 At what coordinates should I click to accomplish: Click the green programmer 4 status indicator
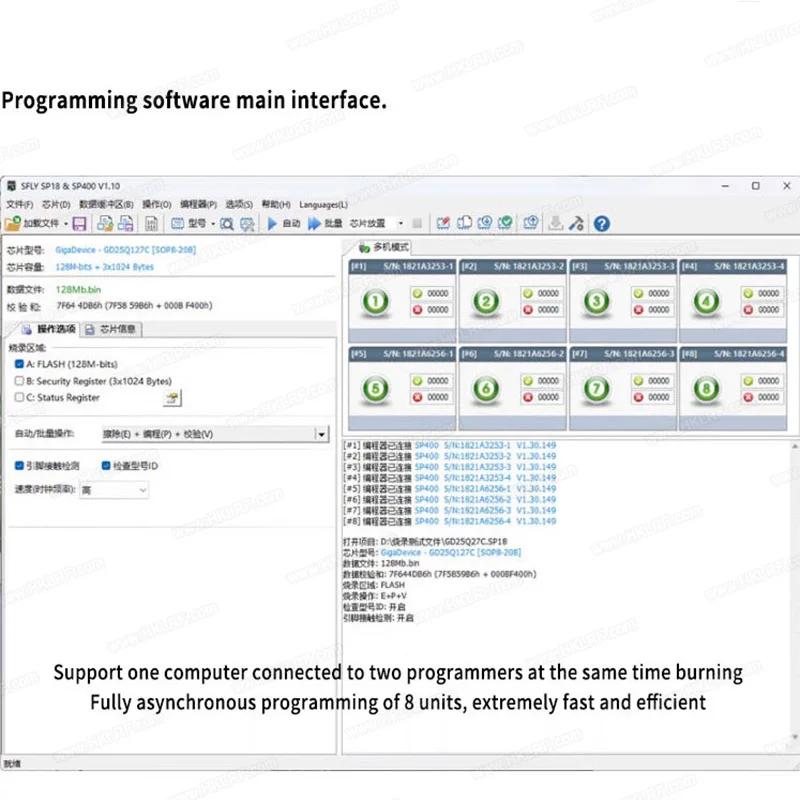(706, 302)
